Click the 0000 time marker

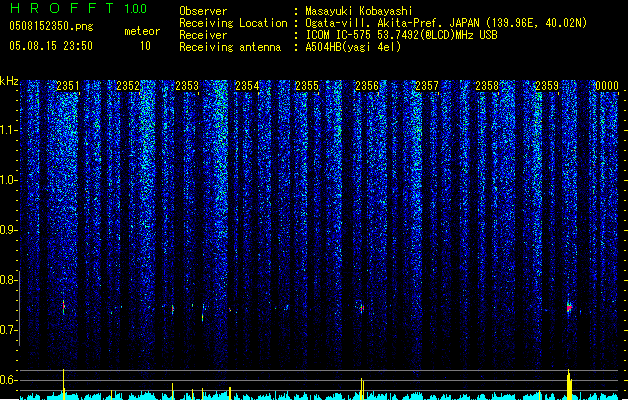tap(607, 86)
